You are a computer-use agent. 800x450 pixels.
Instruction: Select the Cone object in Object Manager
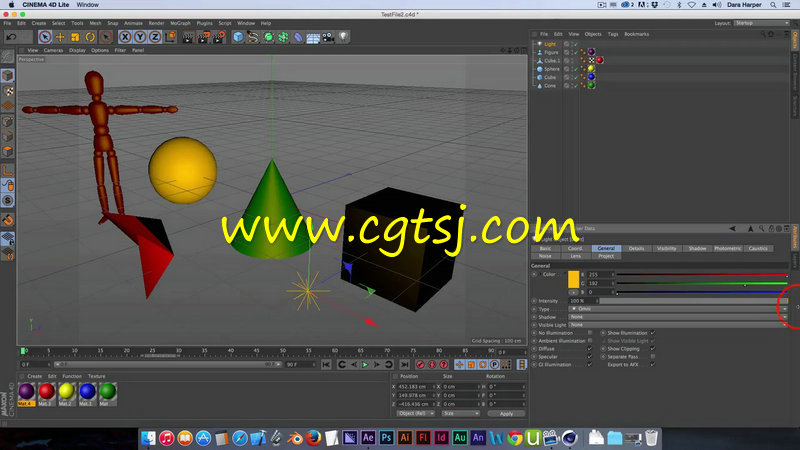[549, 86]
